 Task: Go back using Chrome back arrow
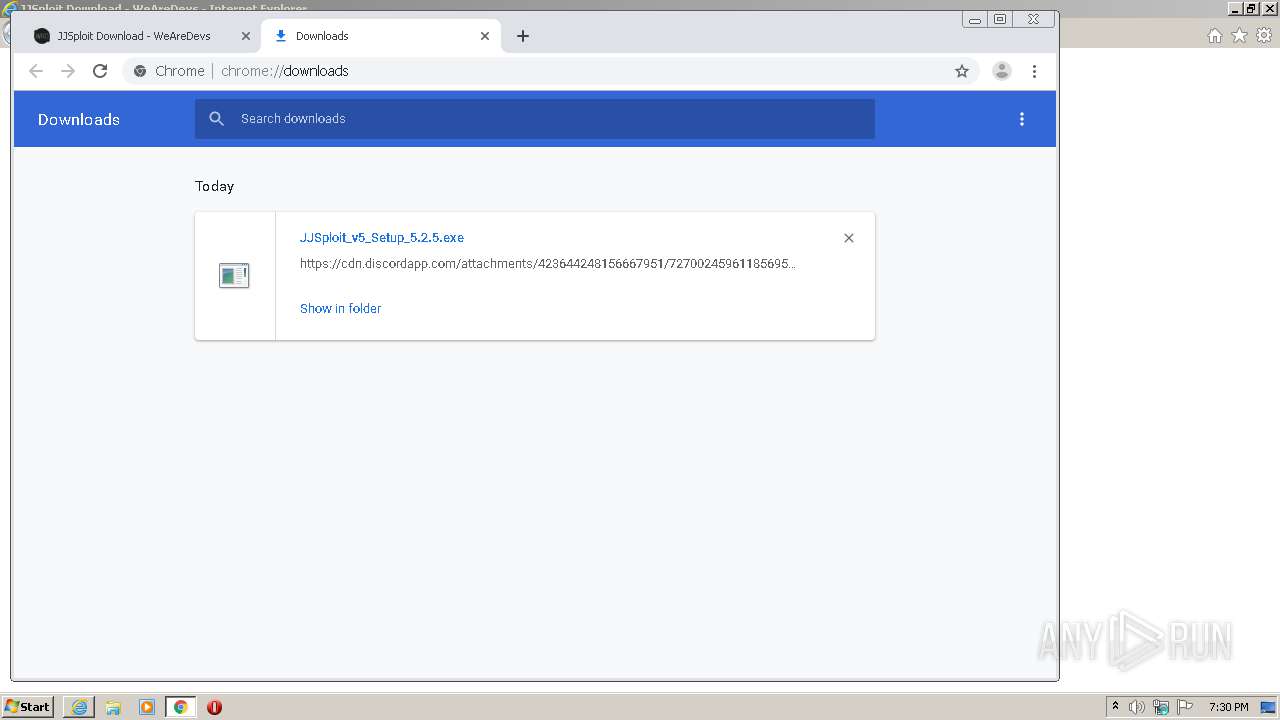(x=36, y=71)
